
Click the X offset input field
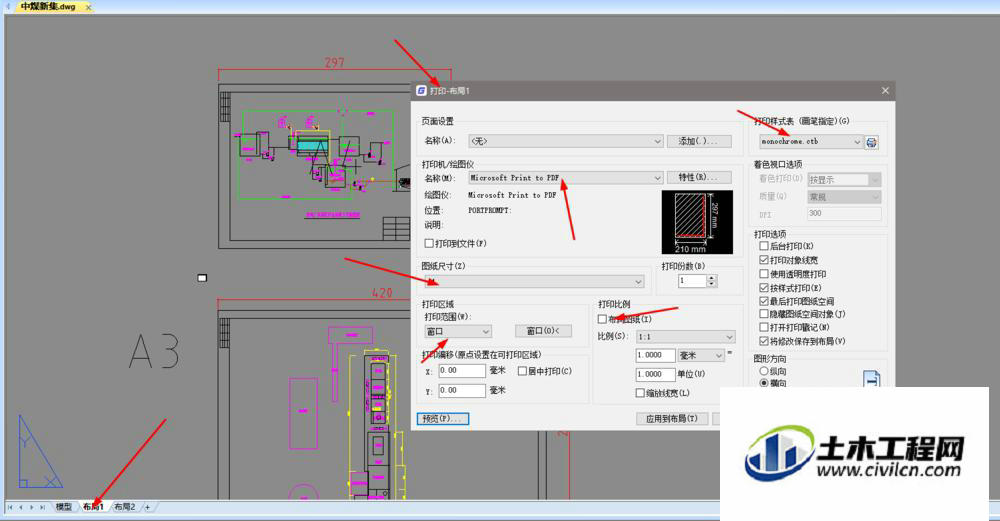[462, 371]
